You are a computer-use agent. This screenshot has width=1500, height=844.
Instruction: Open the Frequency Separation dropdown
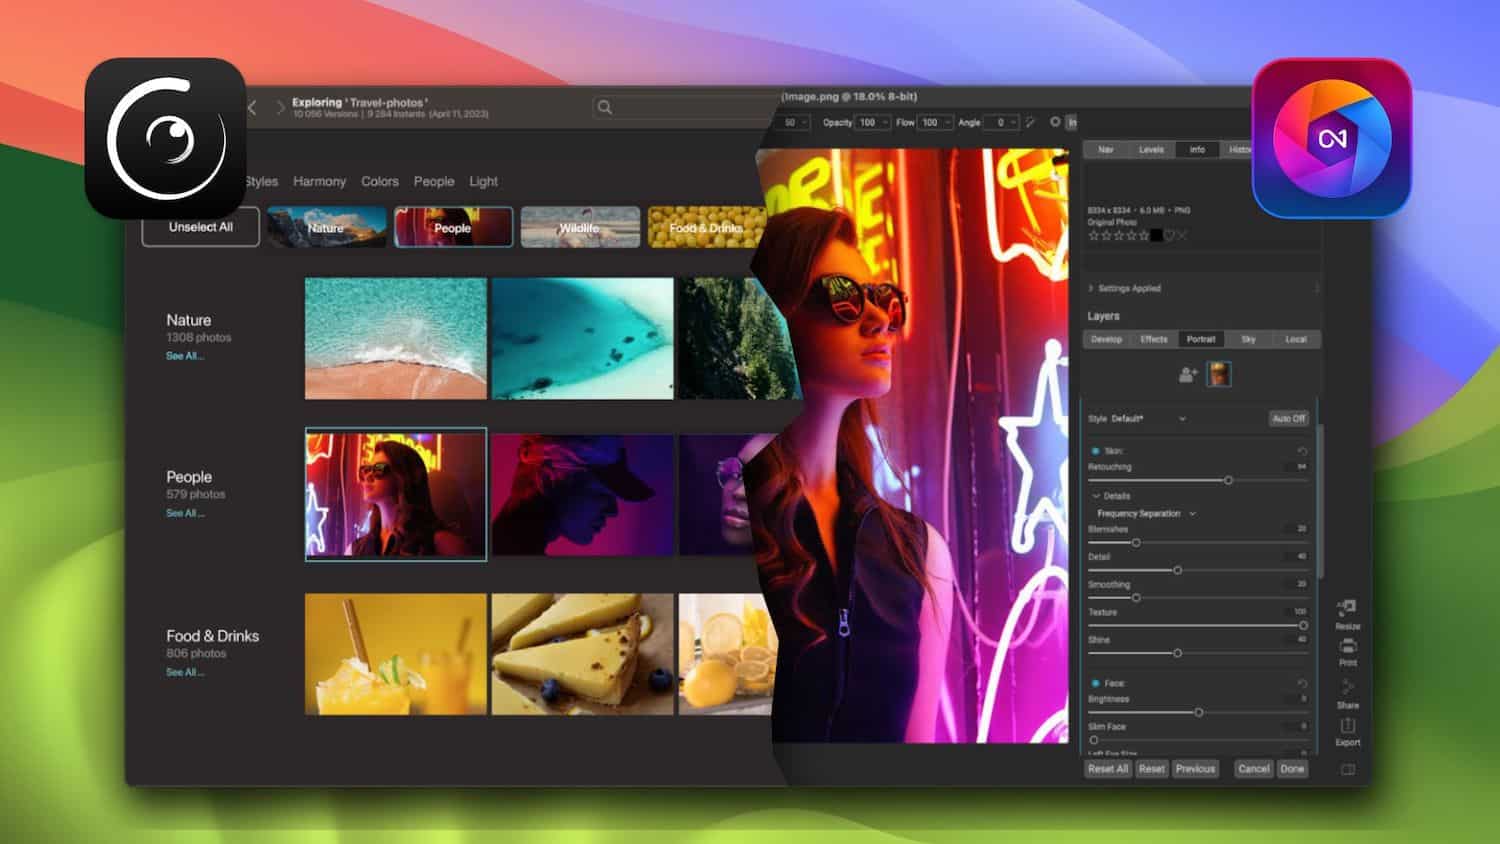[1146, 513]
